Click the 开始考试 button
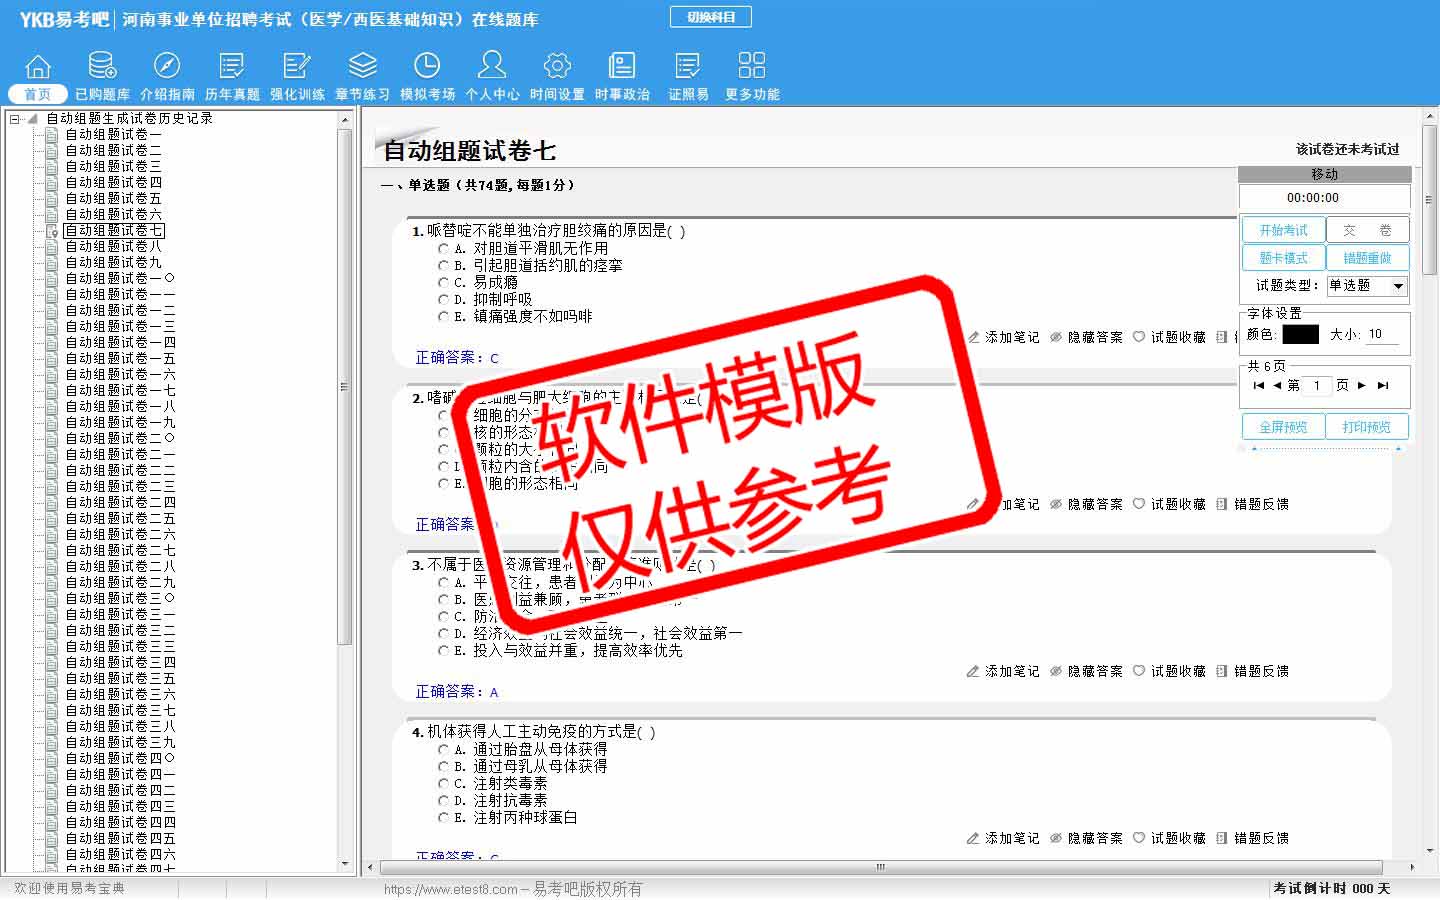 click(1283, 230)
